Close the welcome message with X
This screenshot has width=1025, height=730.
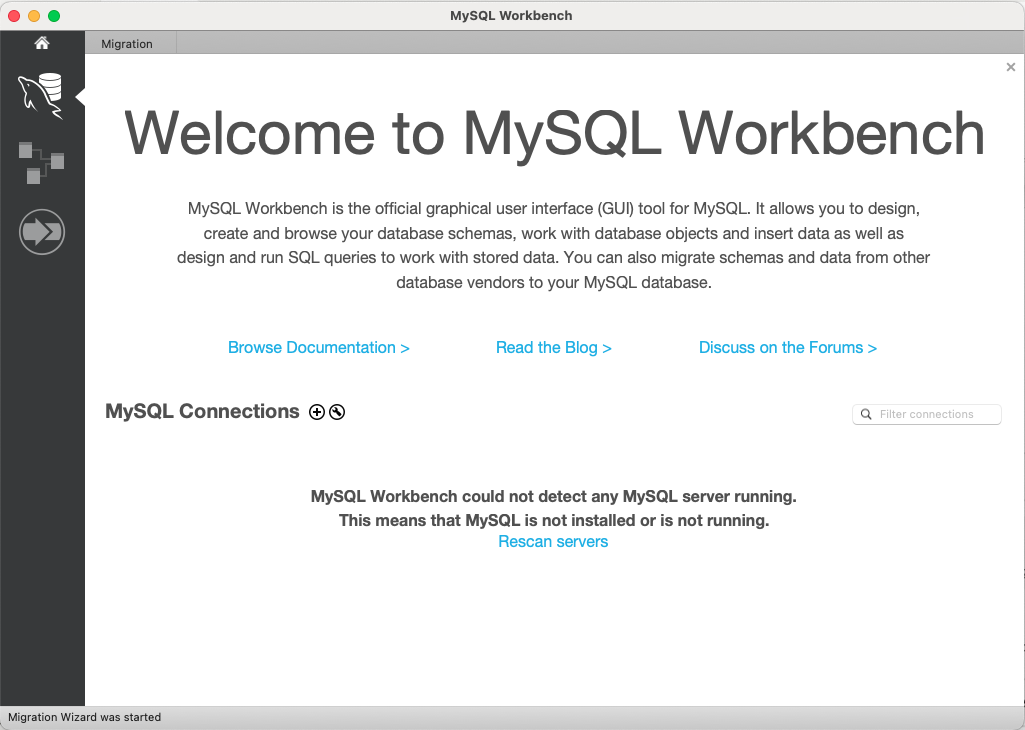tap(1011, 67)
